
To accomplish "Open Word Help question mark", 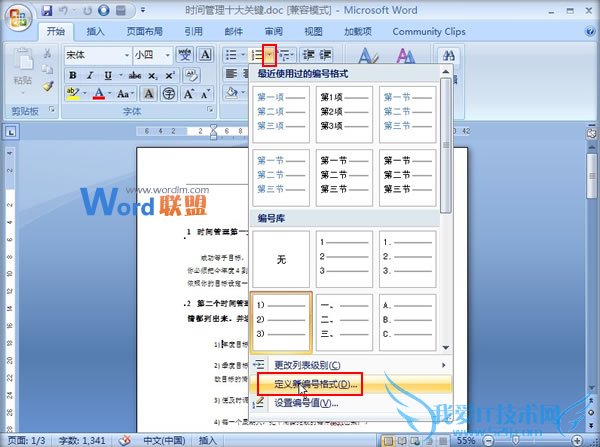I will 590,31.
